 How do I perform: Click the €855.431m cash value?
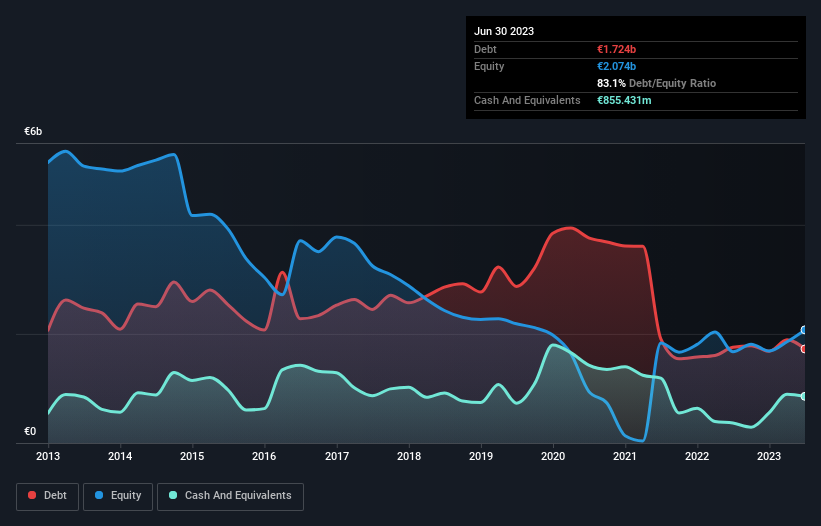tap(624, 100)
